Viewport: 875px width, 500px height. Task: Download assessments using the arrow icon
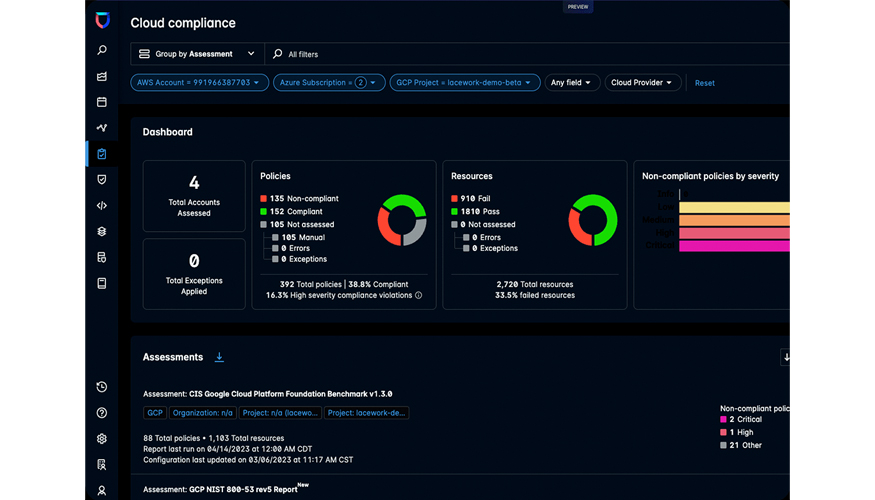point(219,357)
